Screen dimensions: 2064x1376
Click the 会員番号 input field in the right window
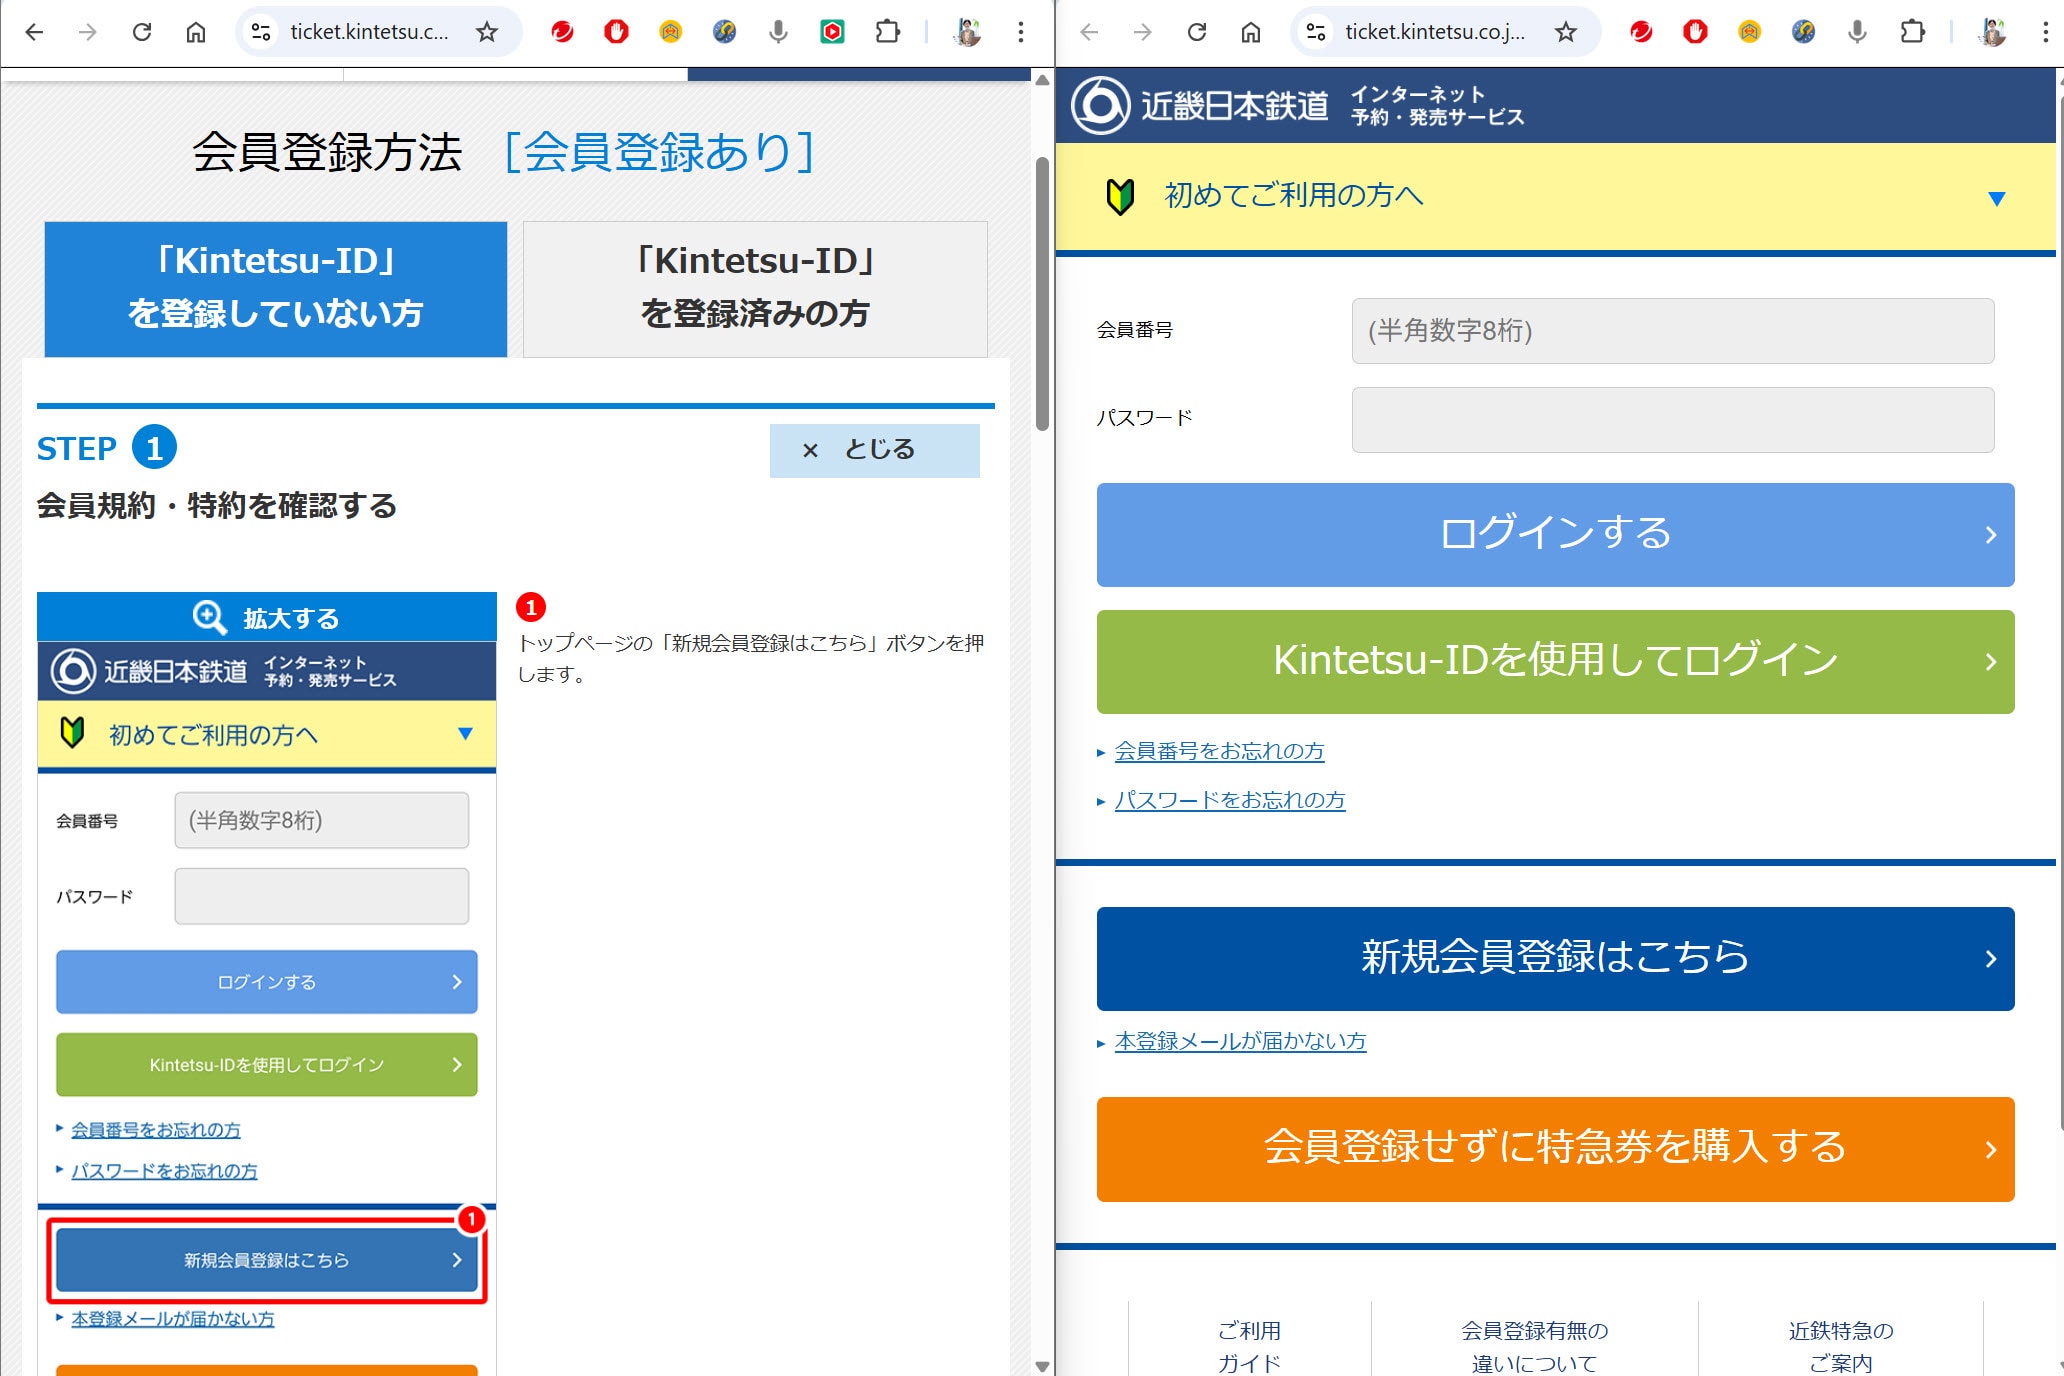[x=1672, y=331]
